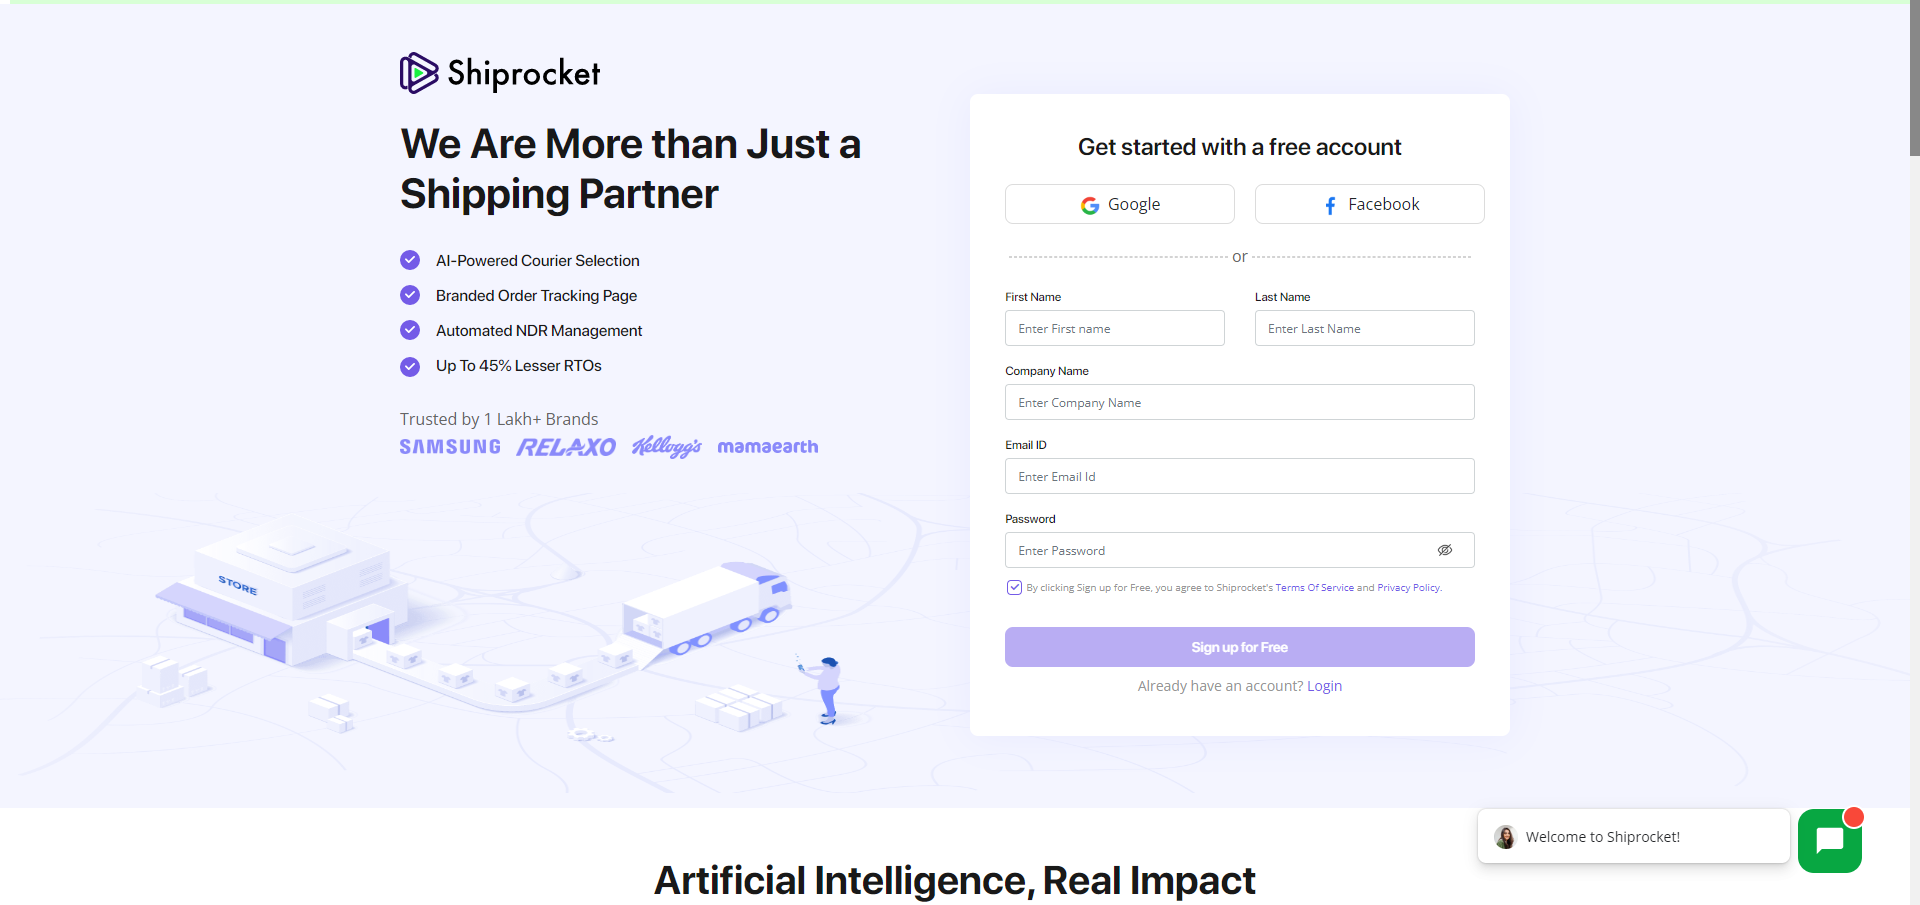The width and height of the screenshot is (1920, 905).
Task: Click the Enter Company Name field
Action: coord(1239,402)
